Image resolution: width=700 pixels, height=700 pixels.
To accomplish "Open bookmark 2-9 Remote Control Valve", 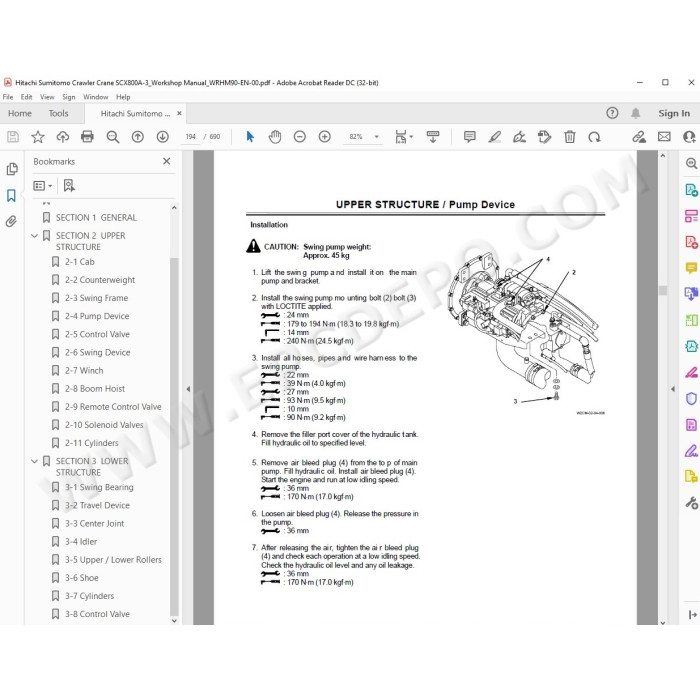I will (x=113, y=407).
